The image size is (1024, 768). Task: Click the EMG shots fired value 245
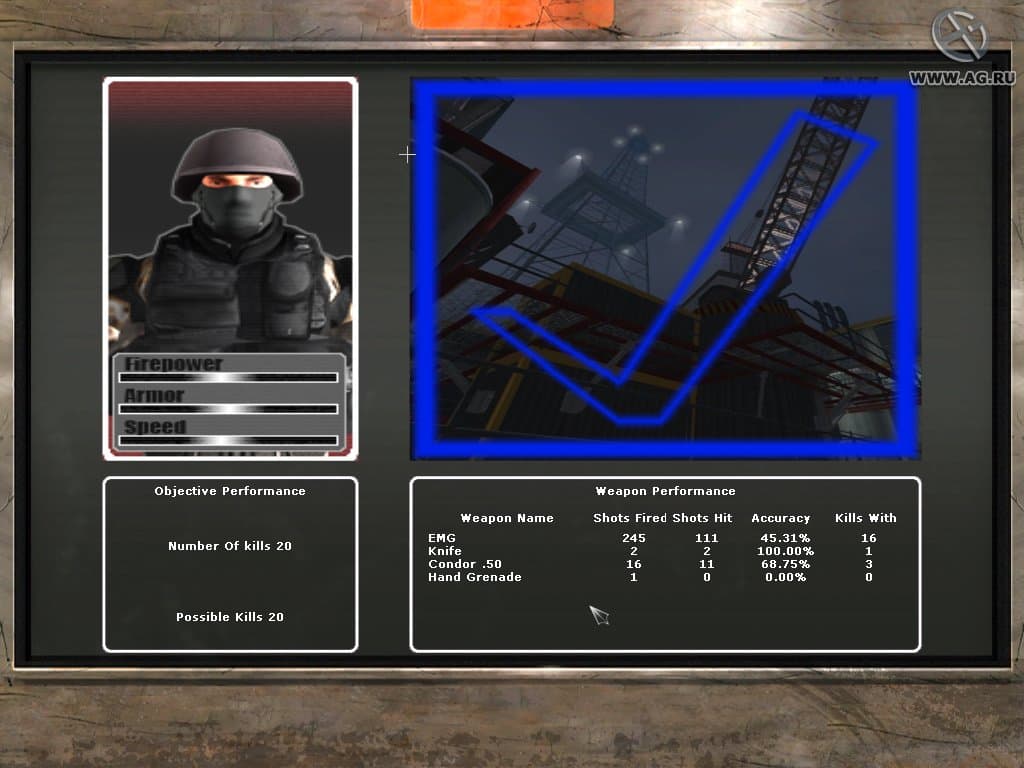point(633,538)
